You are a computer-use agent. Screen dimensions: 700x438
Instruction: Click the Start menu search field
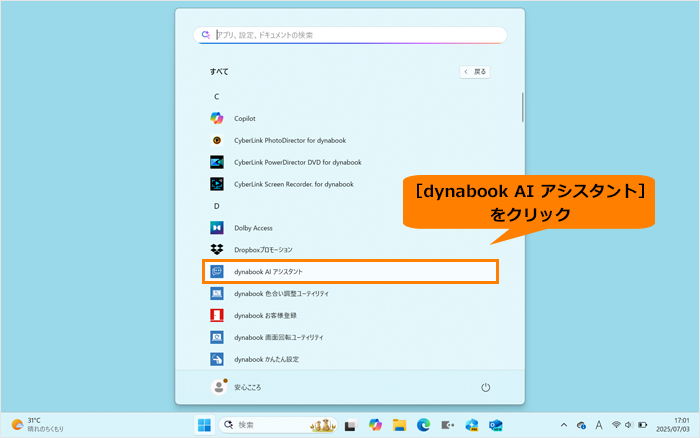point(350,35)
